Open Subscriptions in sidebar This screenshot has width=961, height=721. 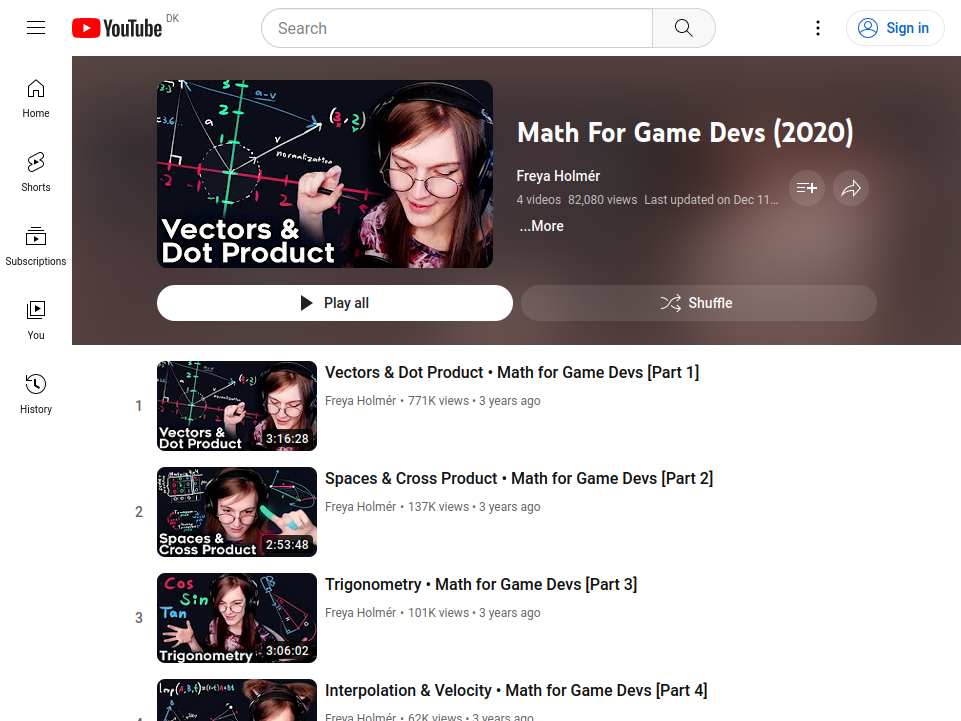click(x=36, y=246)
